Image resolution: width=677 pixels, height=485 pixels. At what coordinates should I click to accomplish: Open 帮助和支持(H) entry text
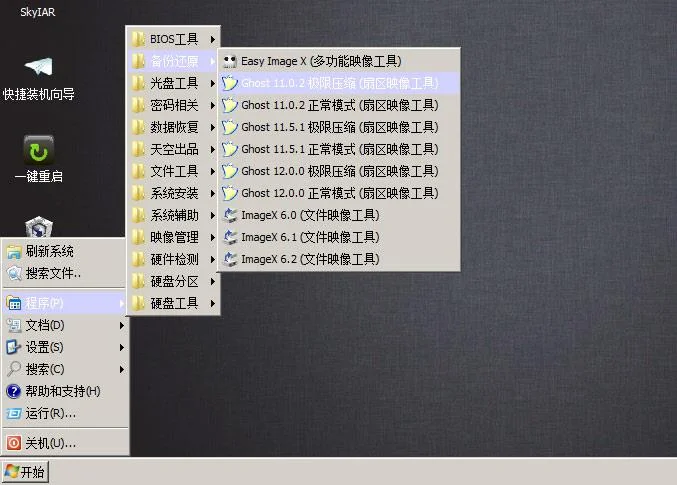tap(63, 391)
